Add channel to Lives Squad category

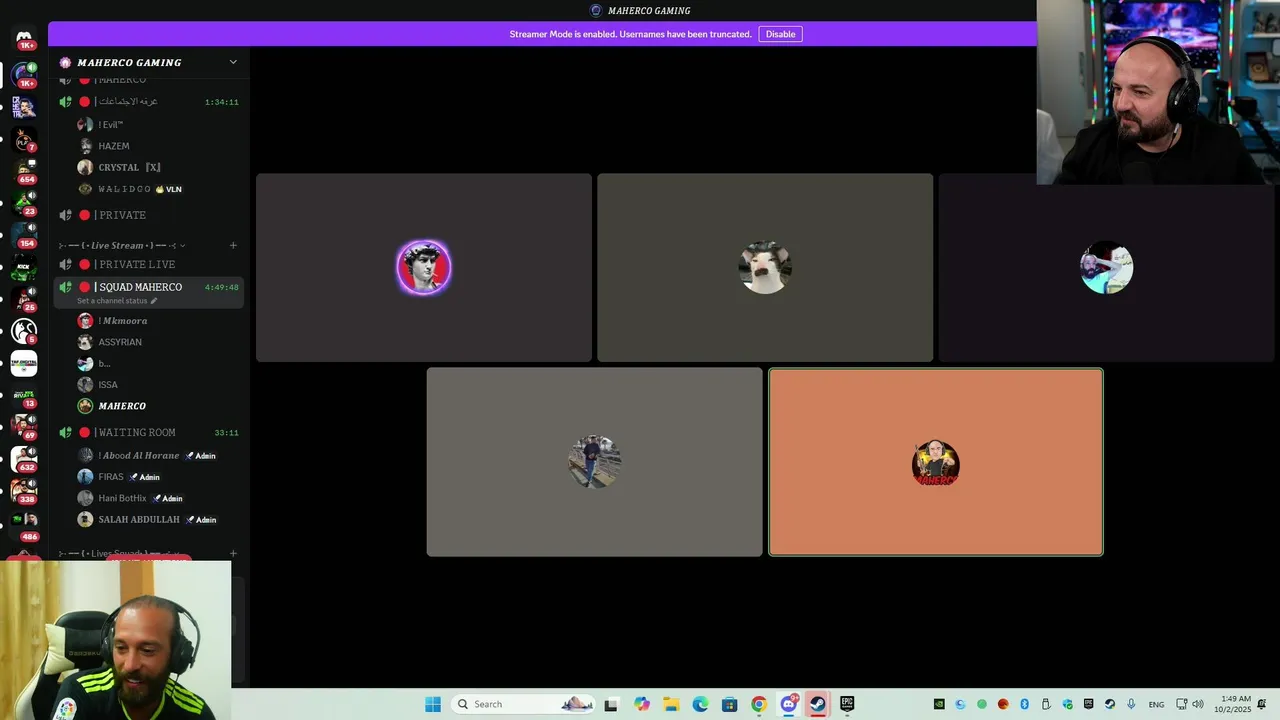pyautogui.click(x=233, y=553)
